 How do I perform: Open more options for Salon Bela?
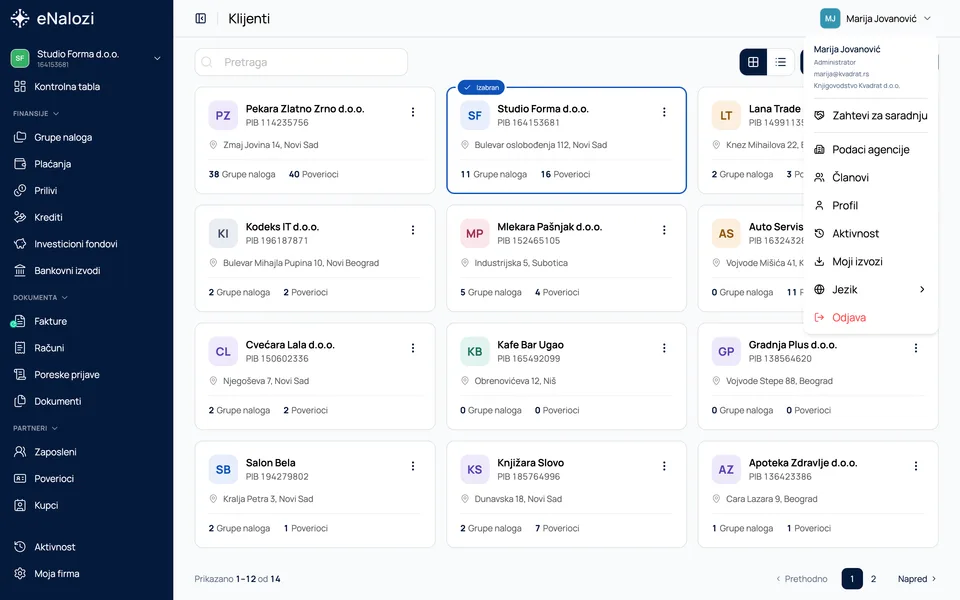pos(413,467)
